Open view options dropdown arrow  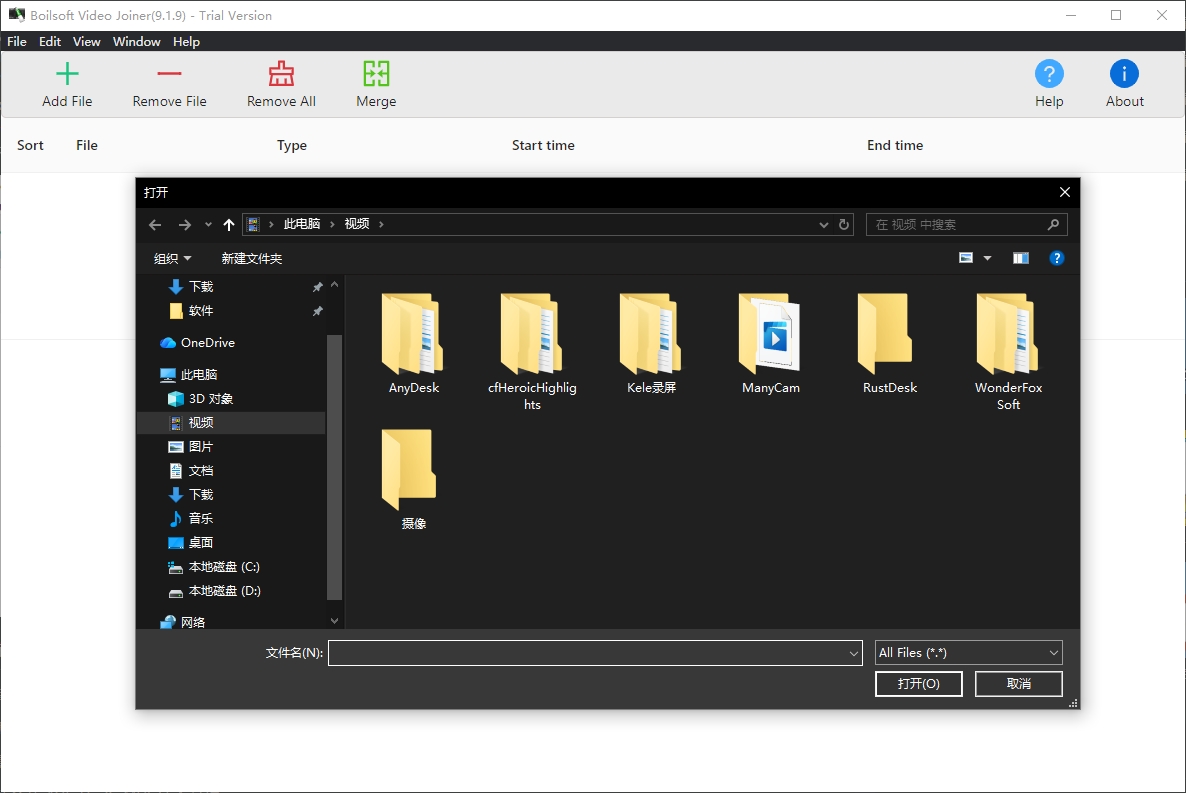tap(988, 258)
